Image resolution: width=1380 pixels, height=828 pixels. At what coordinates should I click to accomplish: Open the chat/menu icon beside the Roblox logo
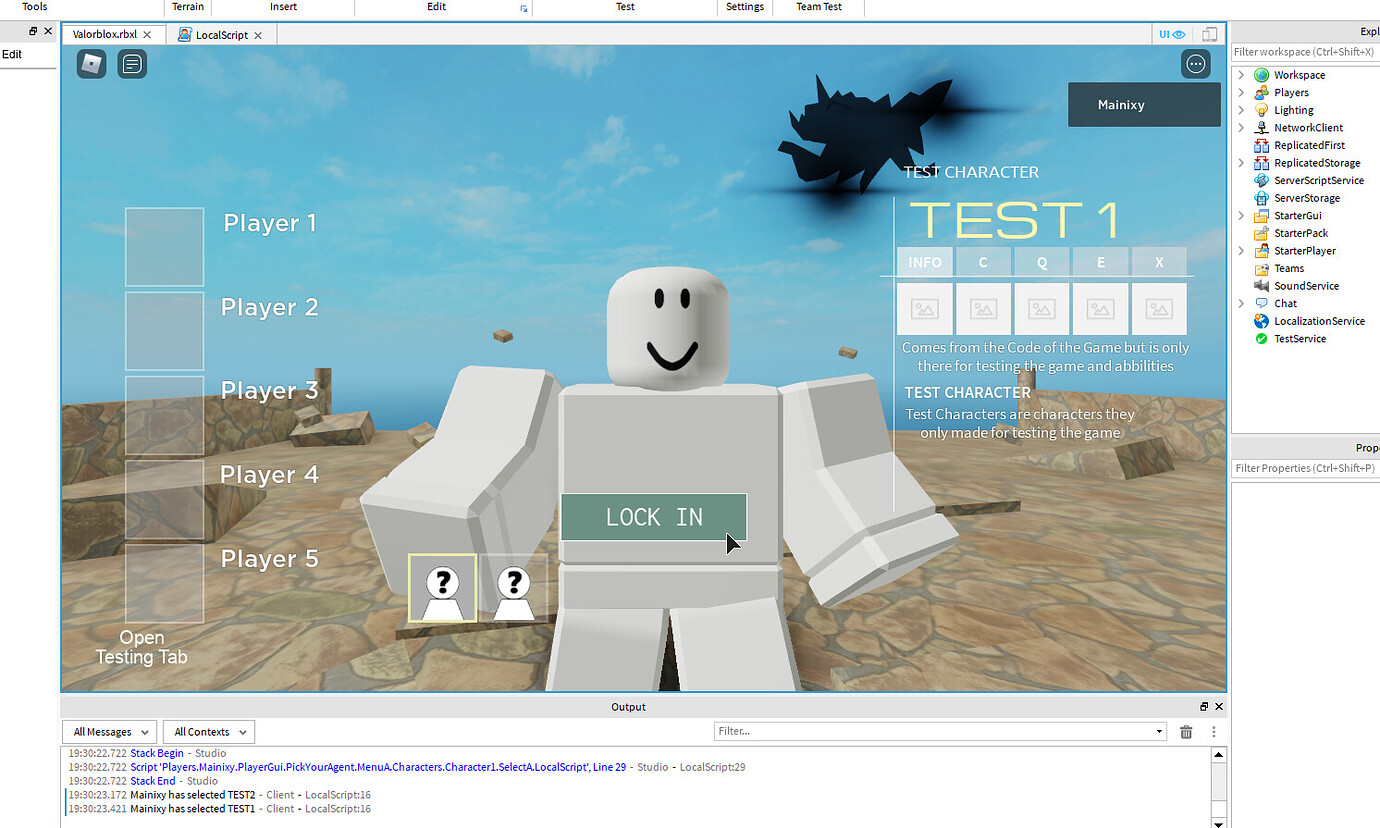132,63
